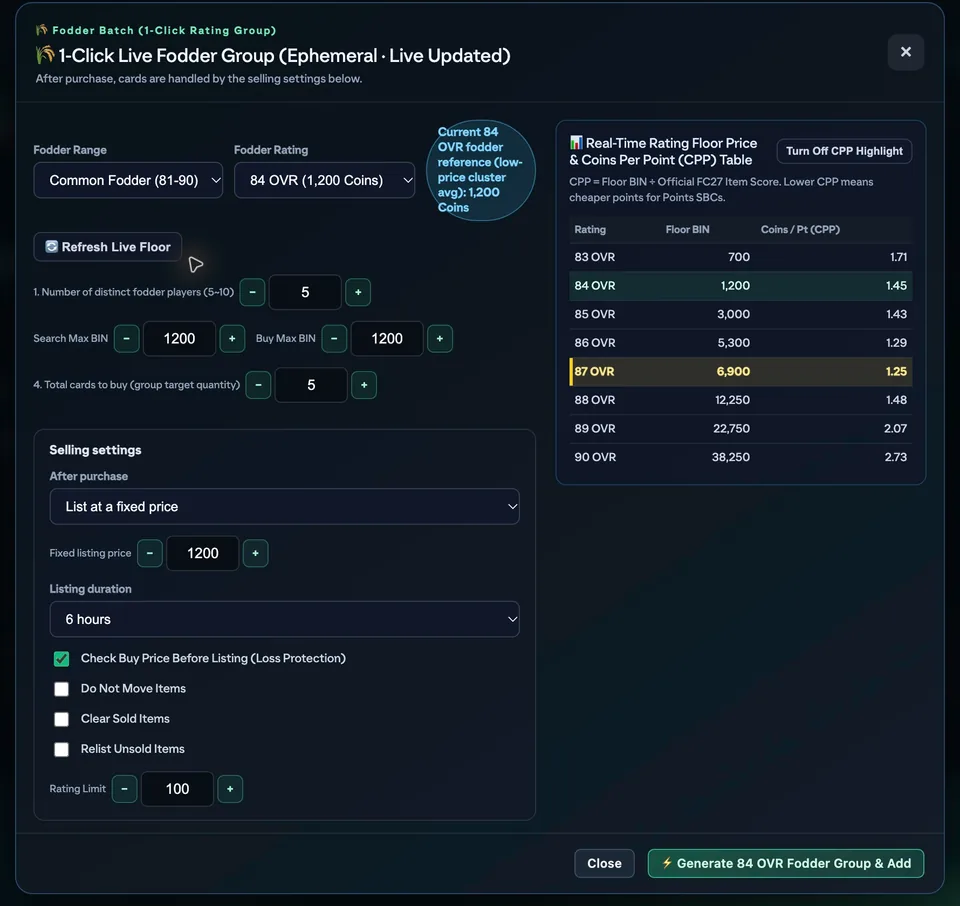Decrease Buy Max BIN value

(x=334, y=339)
